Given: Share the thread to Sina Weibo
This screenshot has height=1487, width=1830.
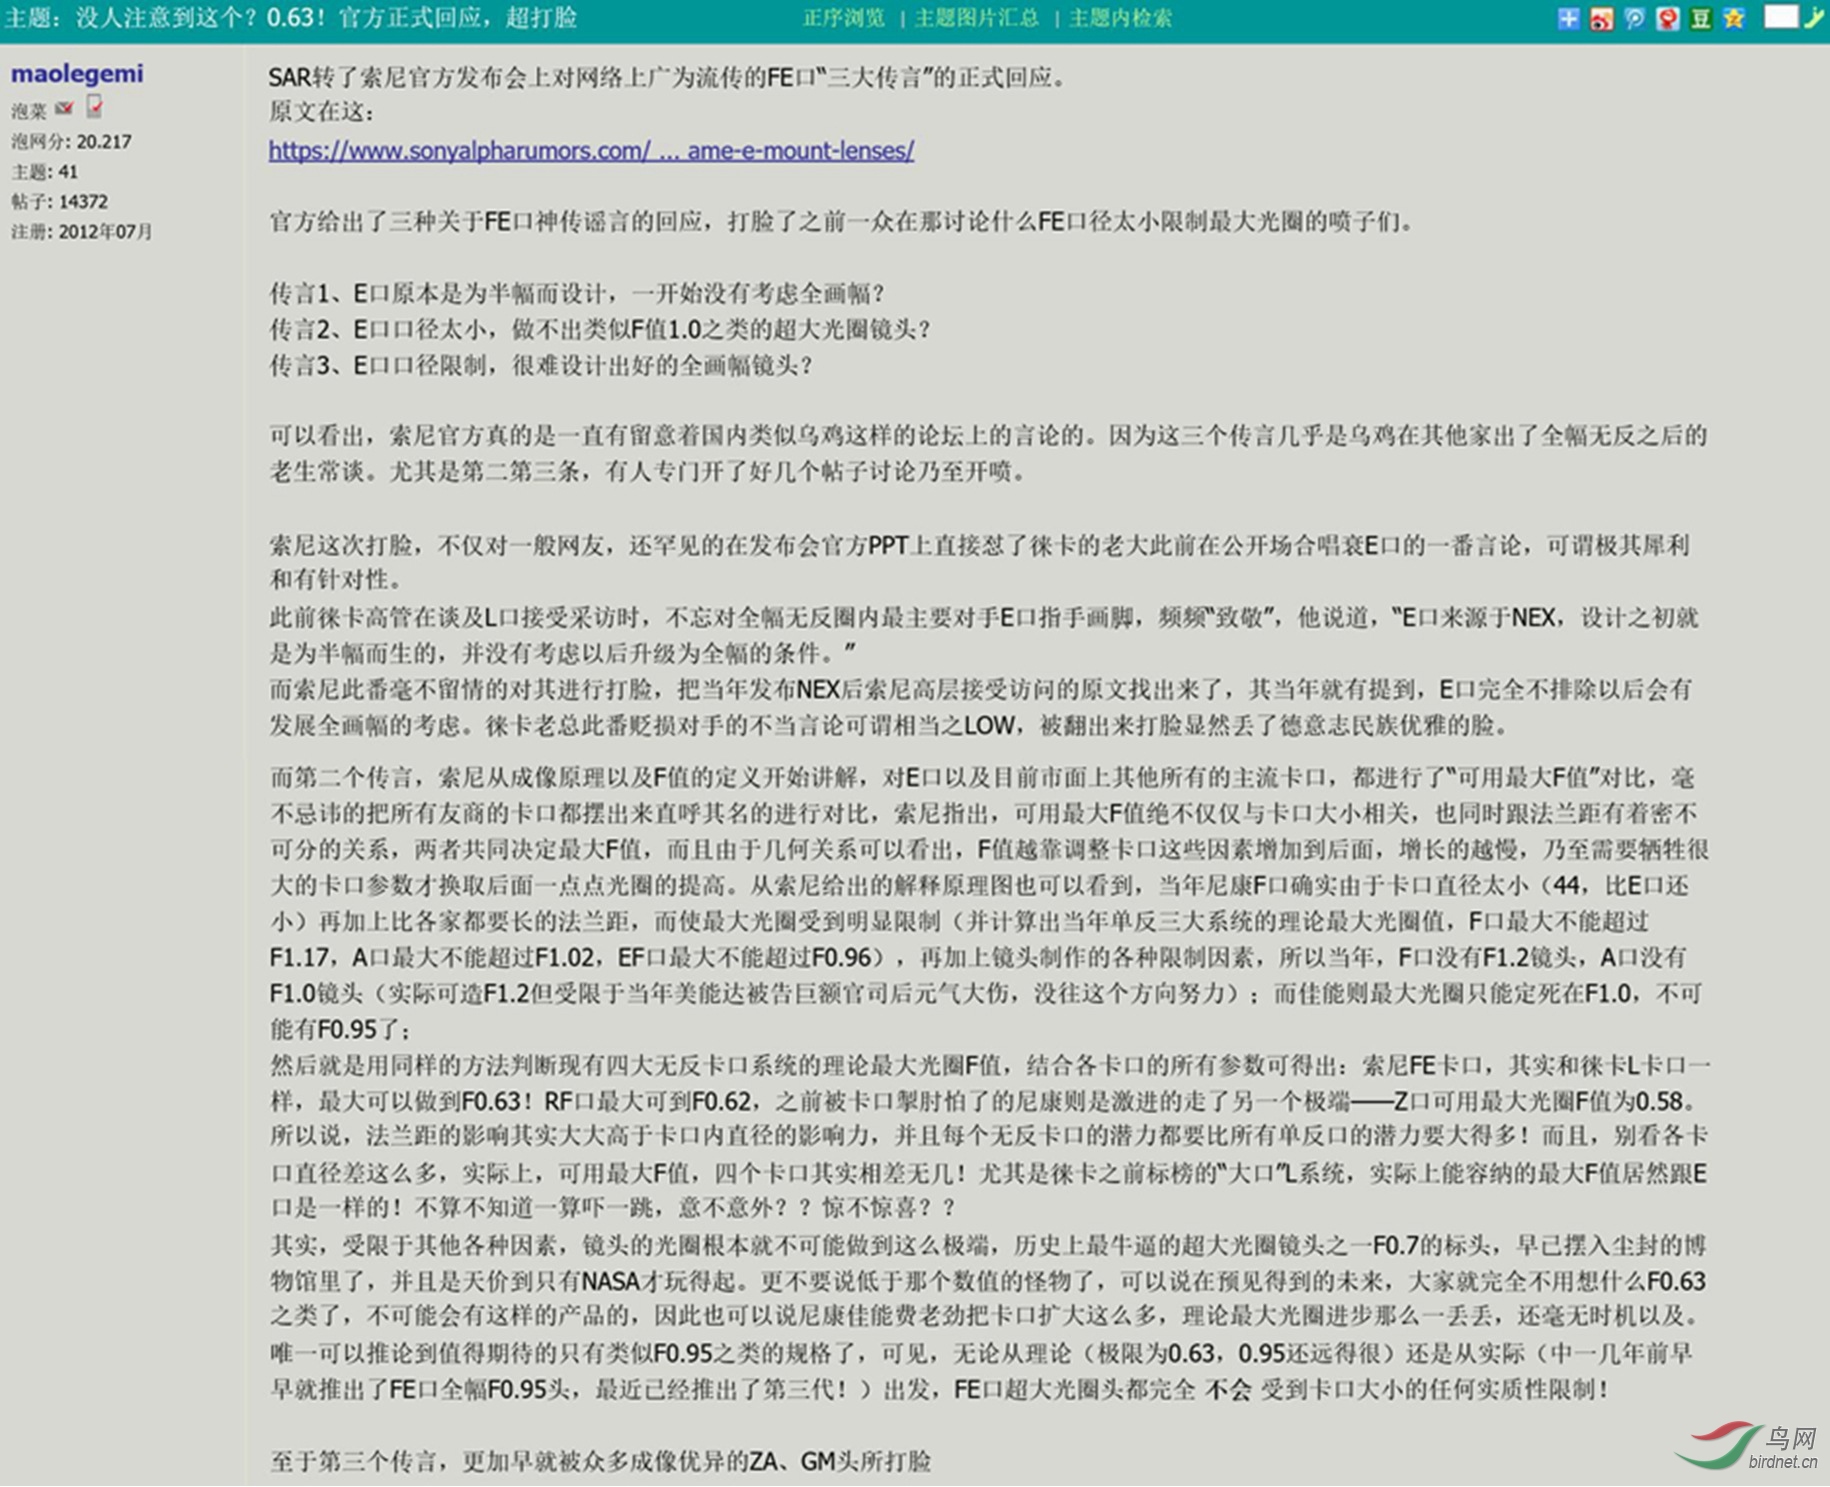Looking at the screenshot, I should click(1601, 18).
